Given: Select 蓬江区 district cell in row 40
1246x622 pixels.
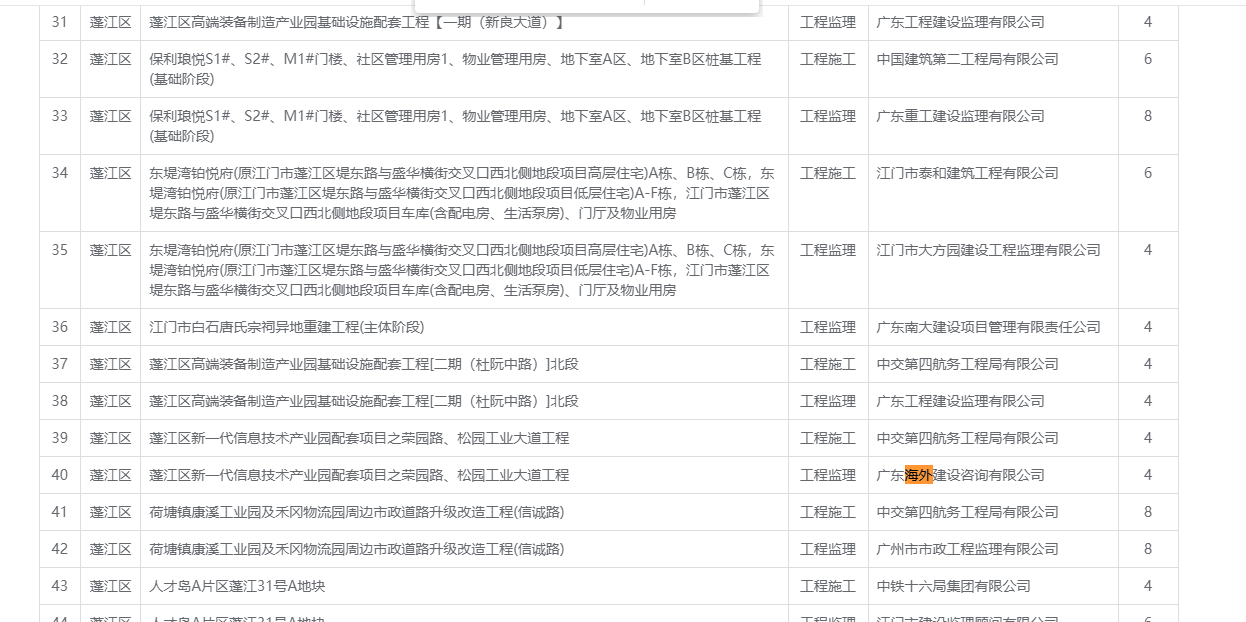Looking at the screenshot, I should [110, 475].
